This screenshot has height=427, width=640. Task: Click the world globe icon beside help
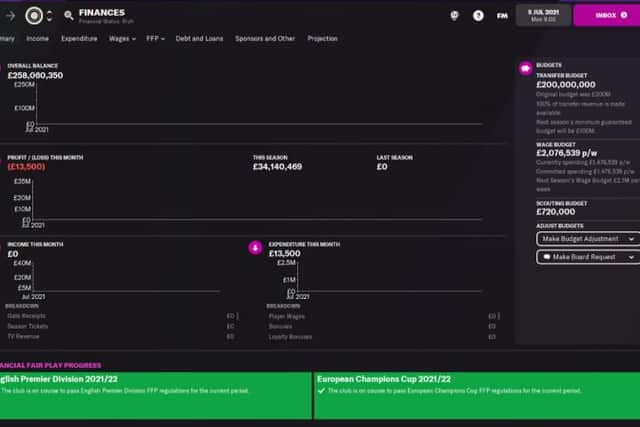point(454,16)
